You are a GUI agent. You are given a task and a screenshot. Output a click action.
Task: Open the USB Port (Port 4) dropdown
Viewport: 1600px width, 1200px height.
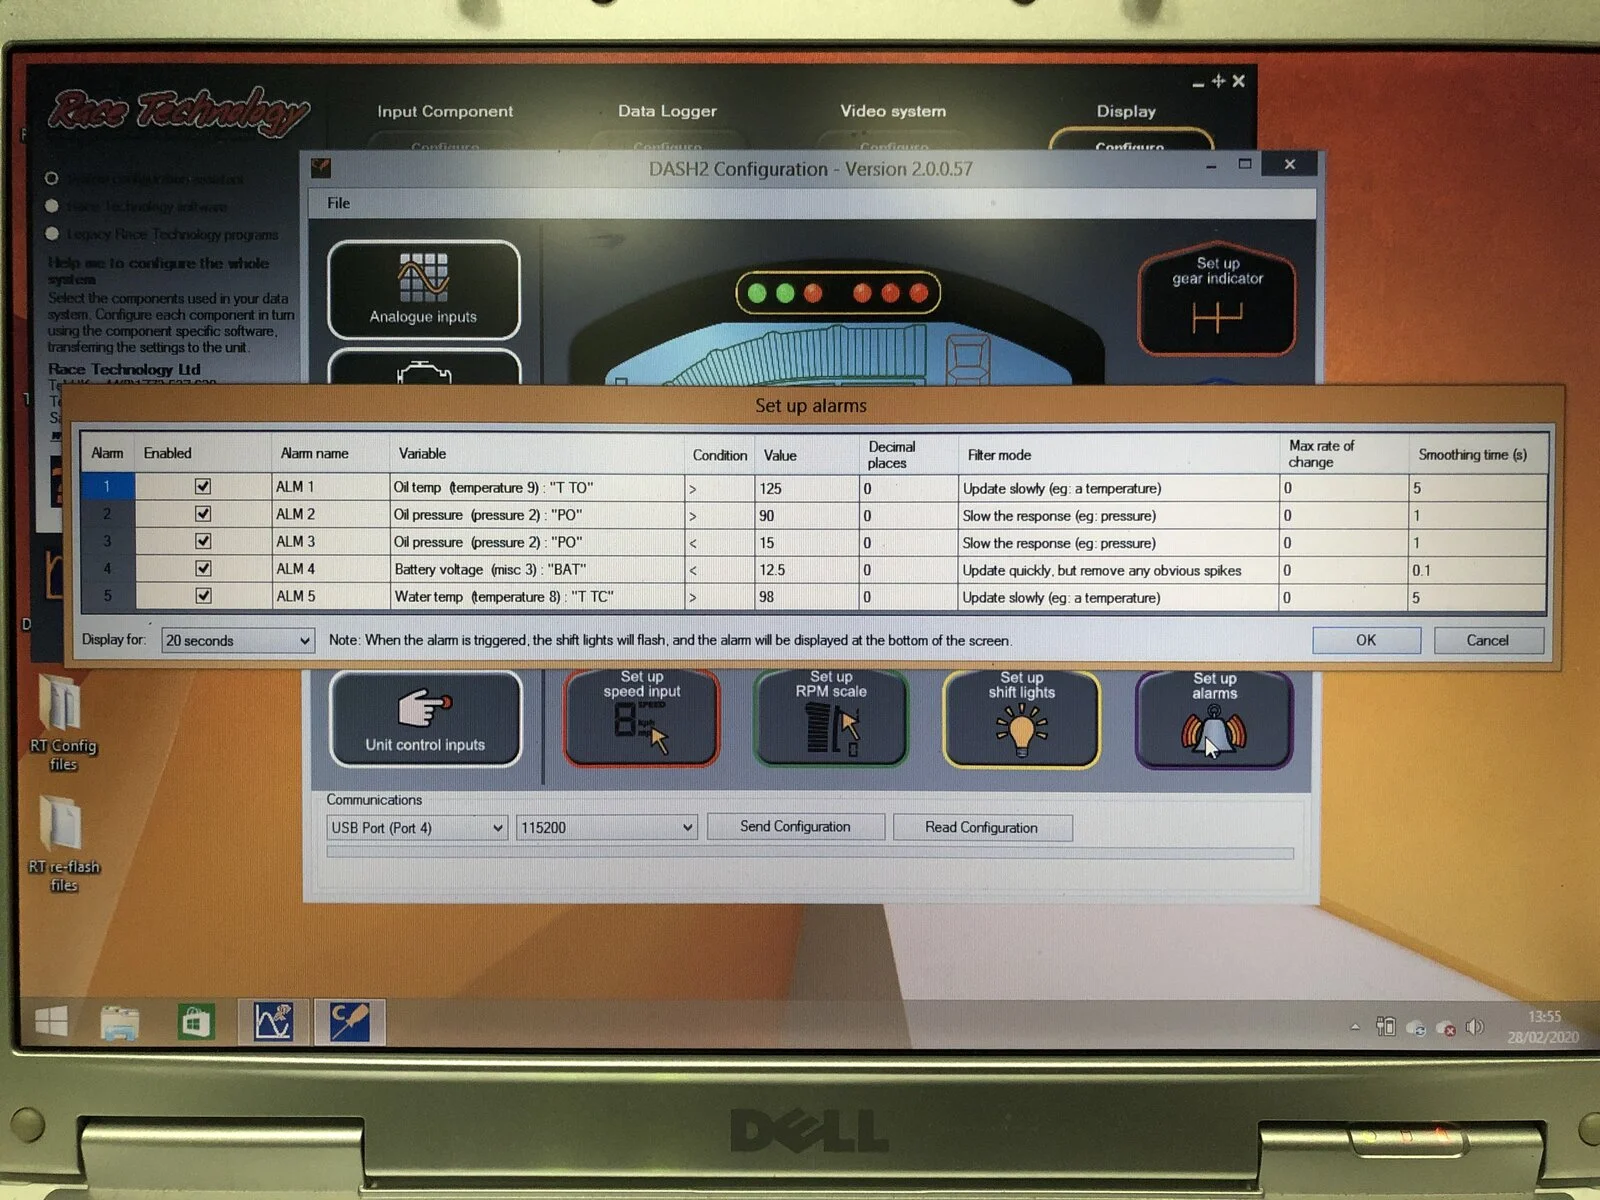(417, 828)
